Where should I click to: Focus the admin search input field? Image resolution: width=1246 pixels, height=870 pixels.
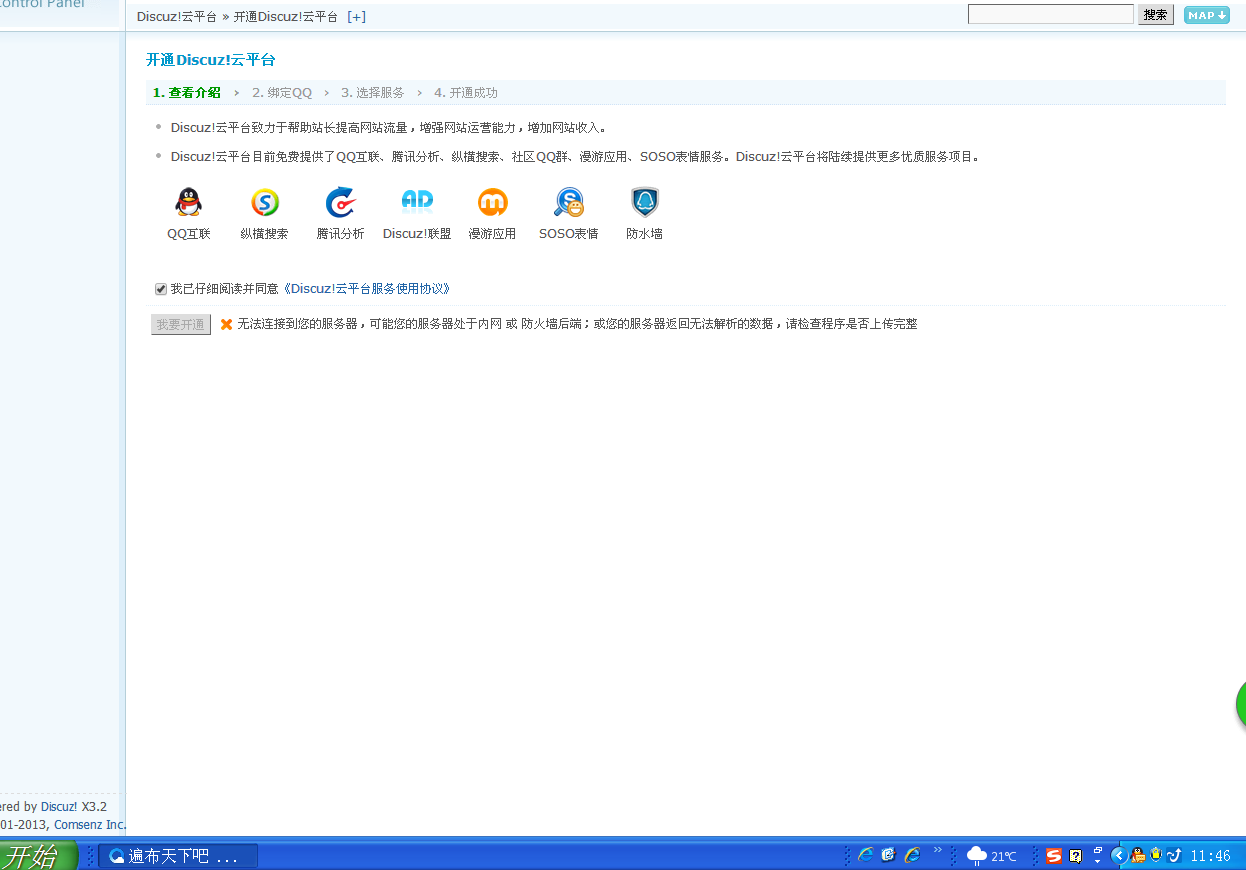pos(1050,14)
